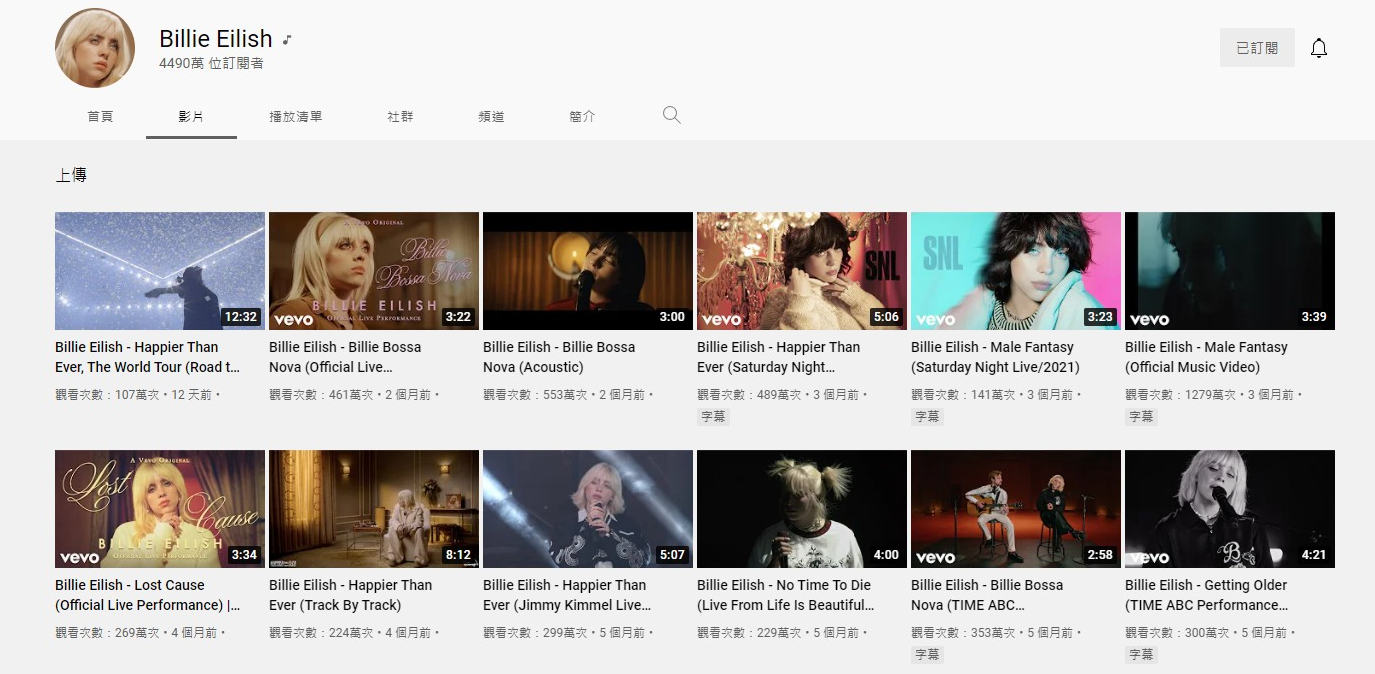Play the Happier Than Ever Track By Track thumbnail

pyautogui.click(x=374, y=509)
